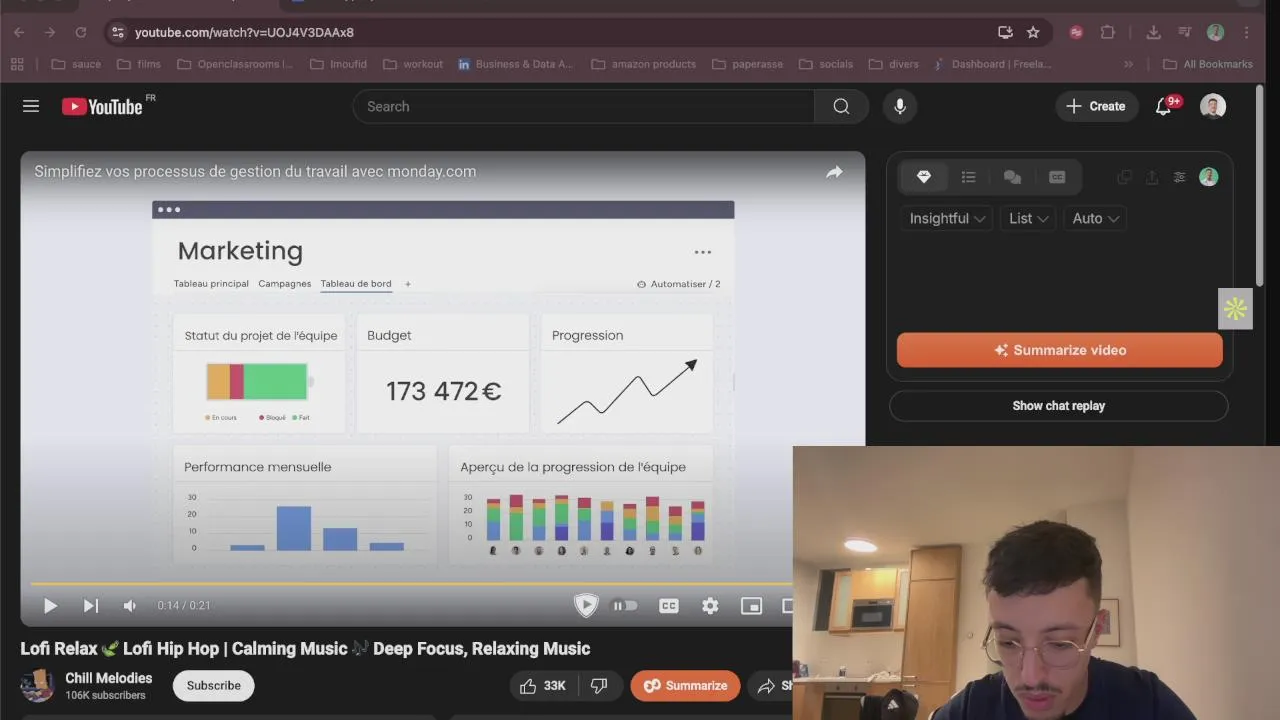Click the Summarize video button

click(x=1060, y=350)
